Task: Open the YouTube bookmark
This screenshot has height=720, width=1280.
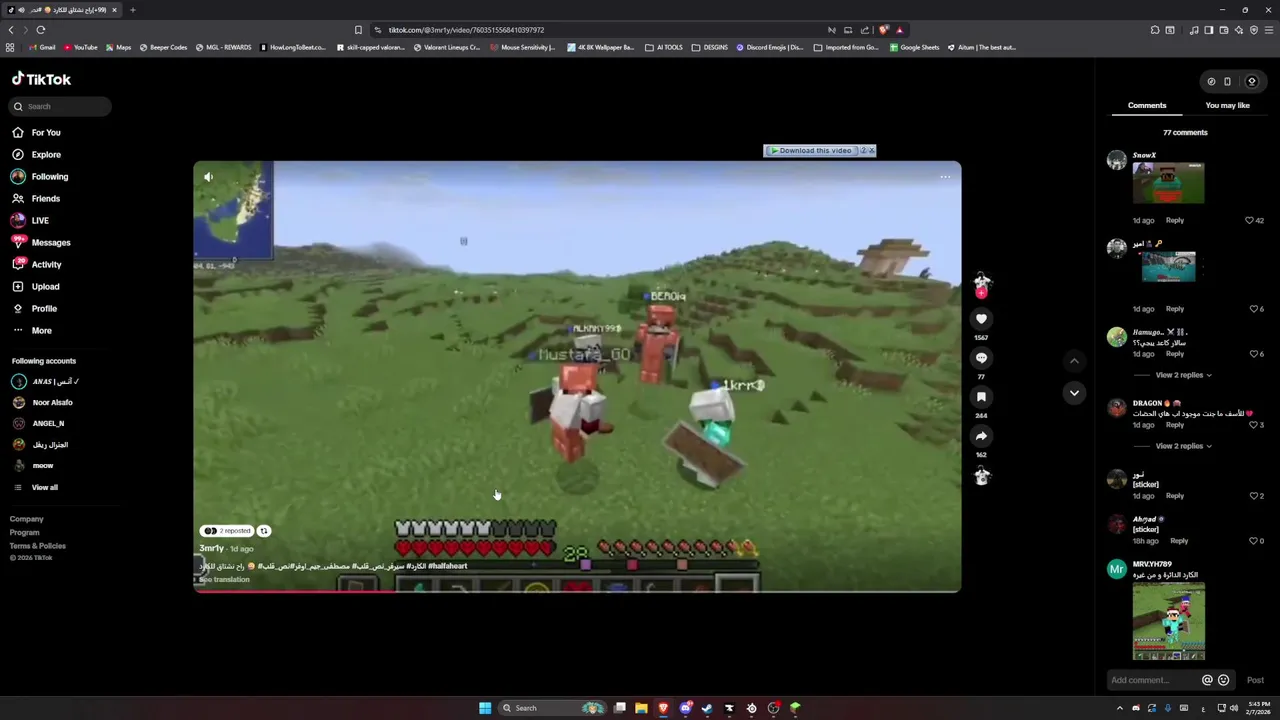Action: [x=81, y=47]
